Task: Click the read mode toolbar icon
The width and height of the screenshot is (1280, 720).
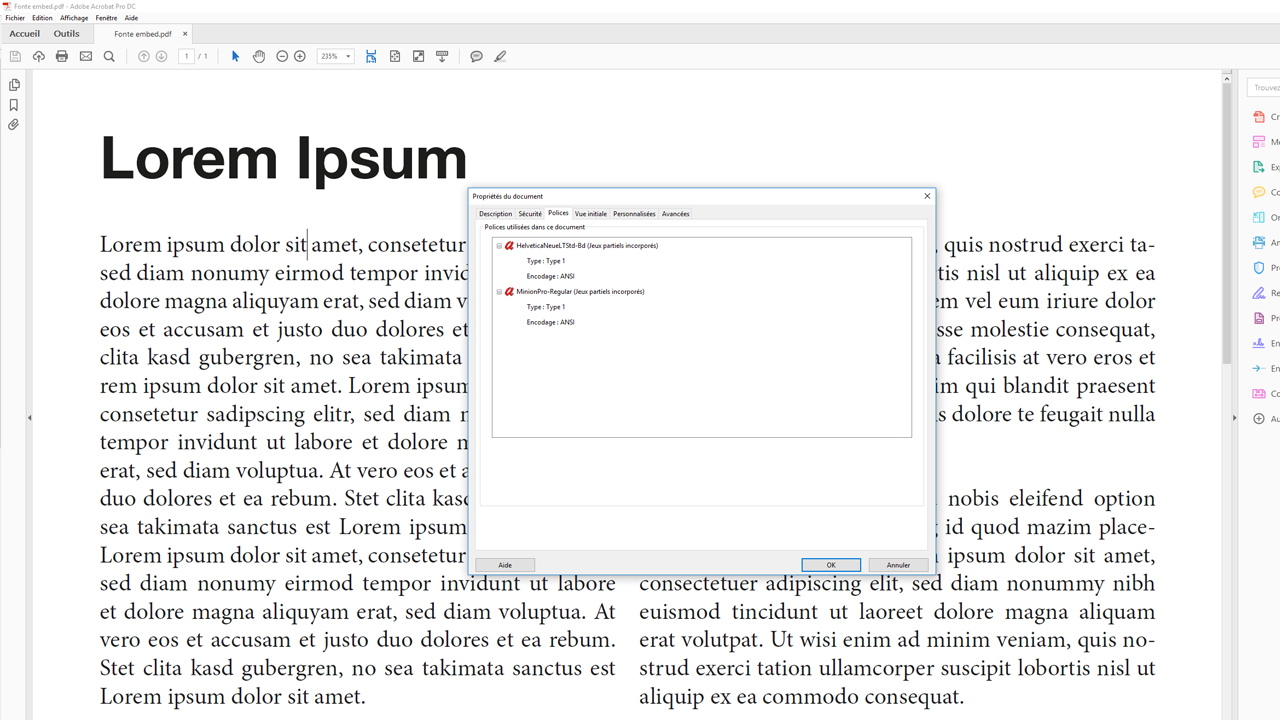Action: [x=442, y=57]
